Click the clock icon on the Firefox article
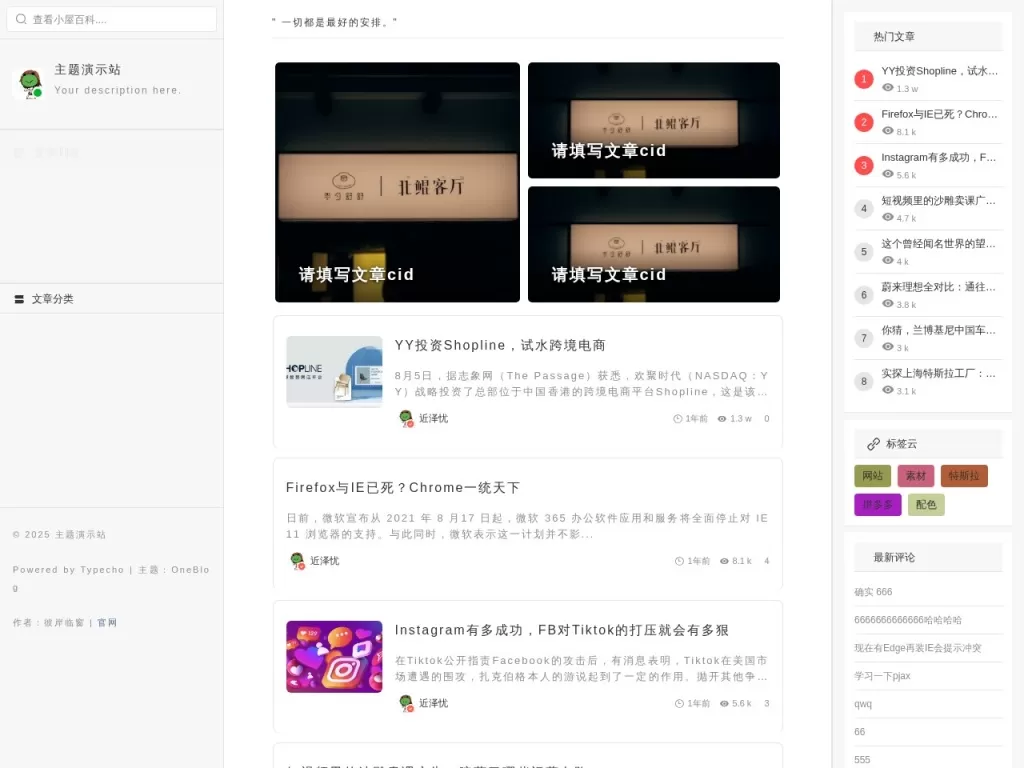The image size is (1024, 768). pyautogui.click(x=680, y=561)
